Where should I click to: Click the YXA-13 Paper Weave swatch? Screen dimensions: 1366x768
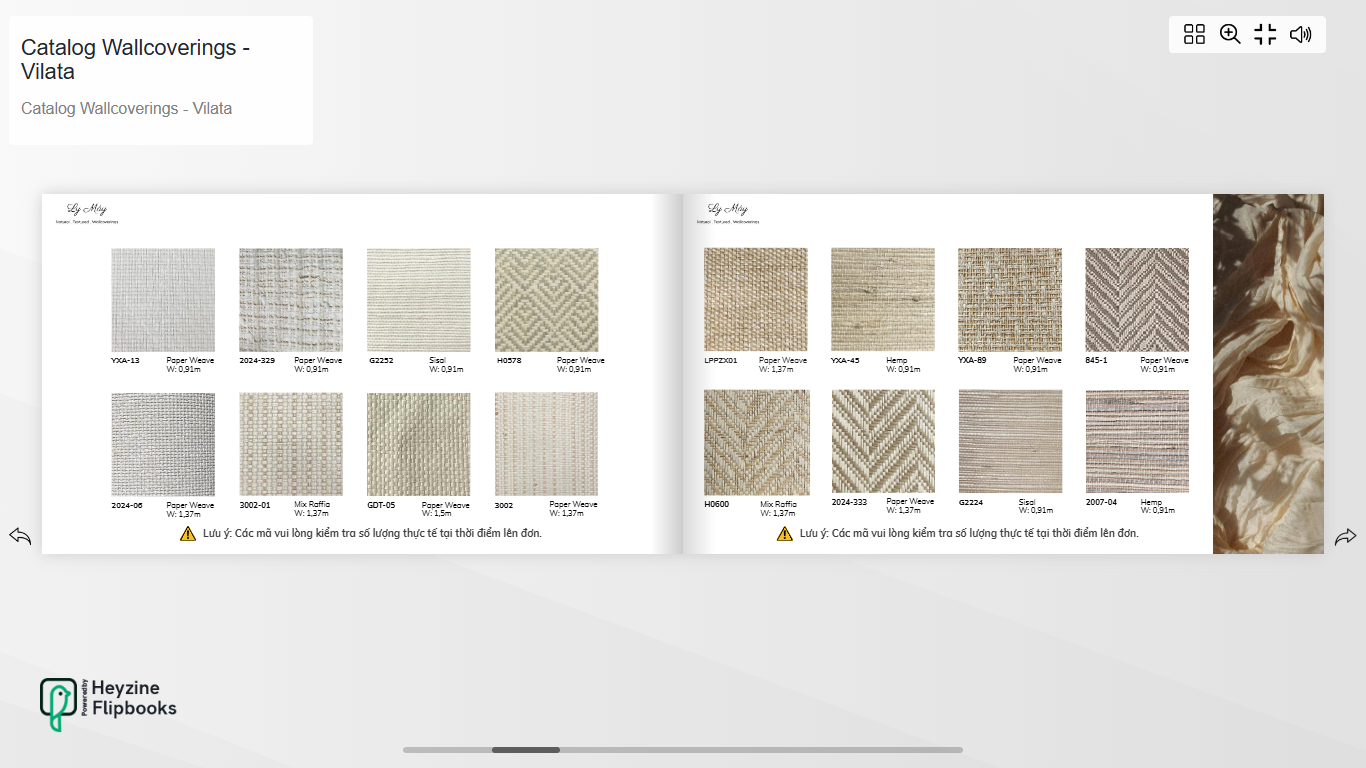click(163, 300)
